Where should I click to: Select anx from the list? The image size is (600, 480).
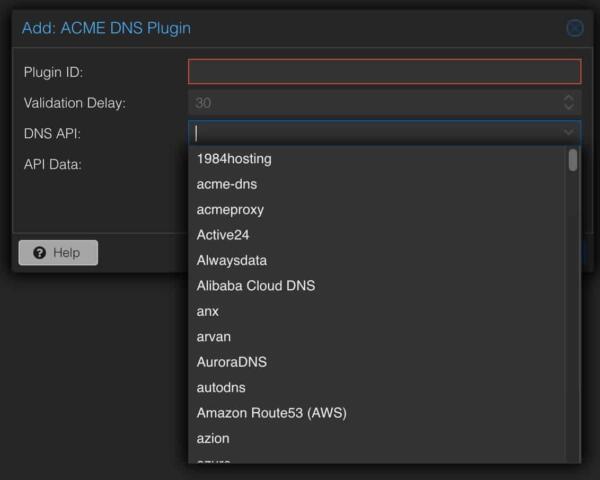[208, 311]
